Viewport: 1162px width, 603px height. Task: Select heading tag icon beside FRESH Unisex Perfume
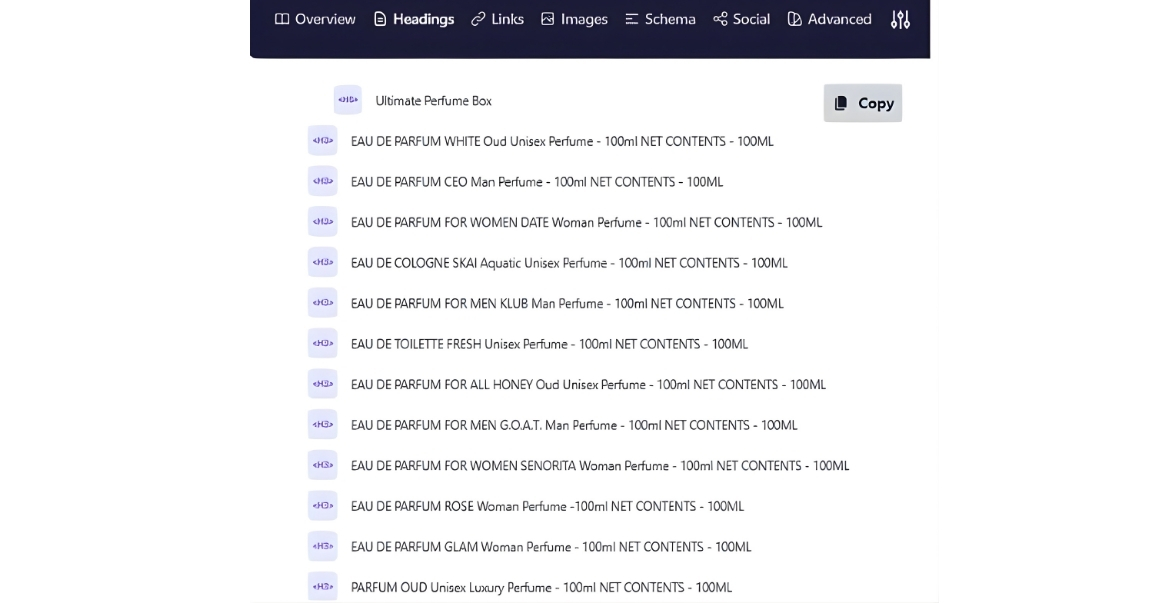tap(322, 344)
